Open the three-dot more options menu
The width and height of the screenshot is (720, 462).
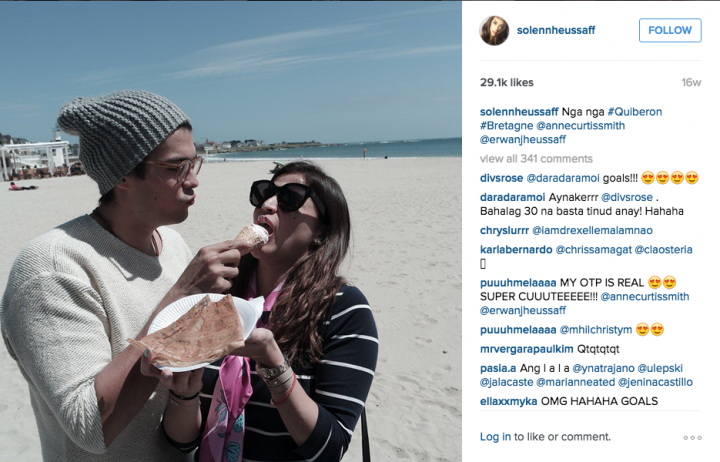point(692,438)
